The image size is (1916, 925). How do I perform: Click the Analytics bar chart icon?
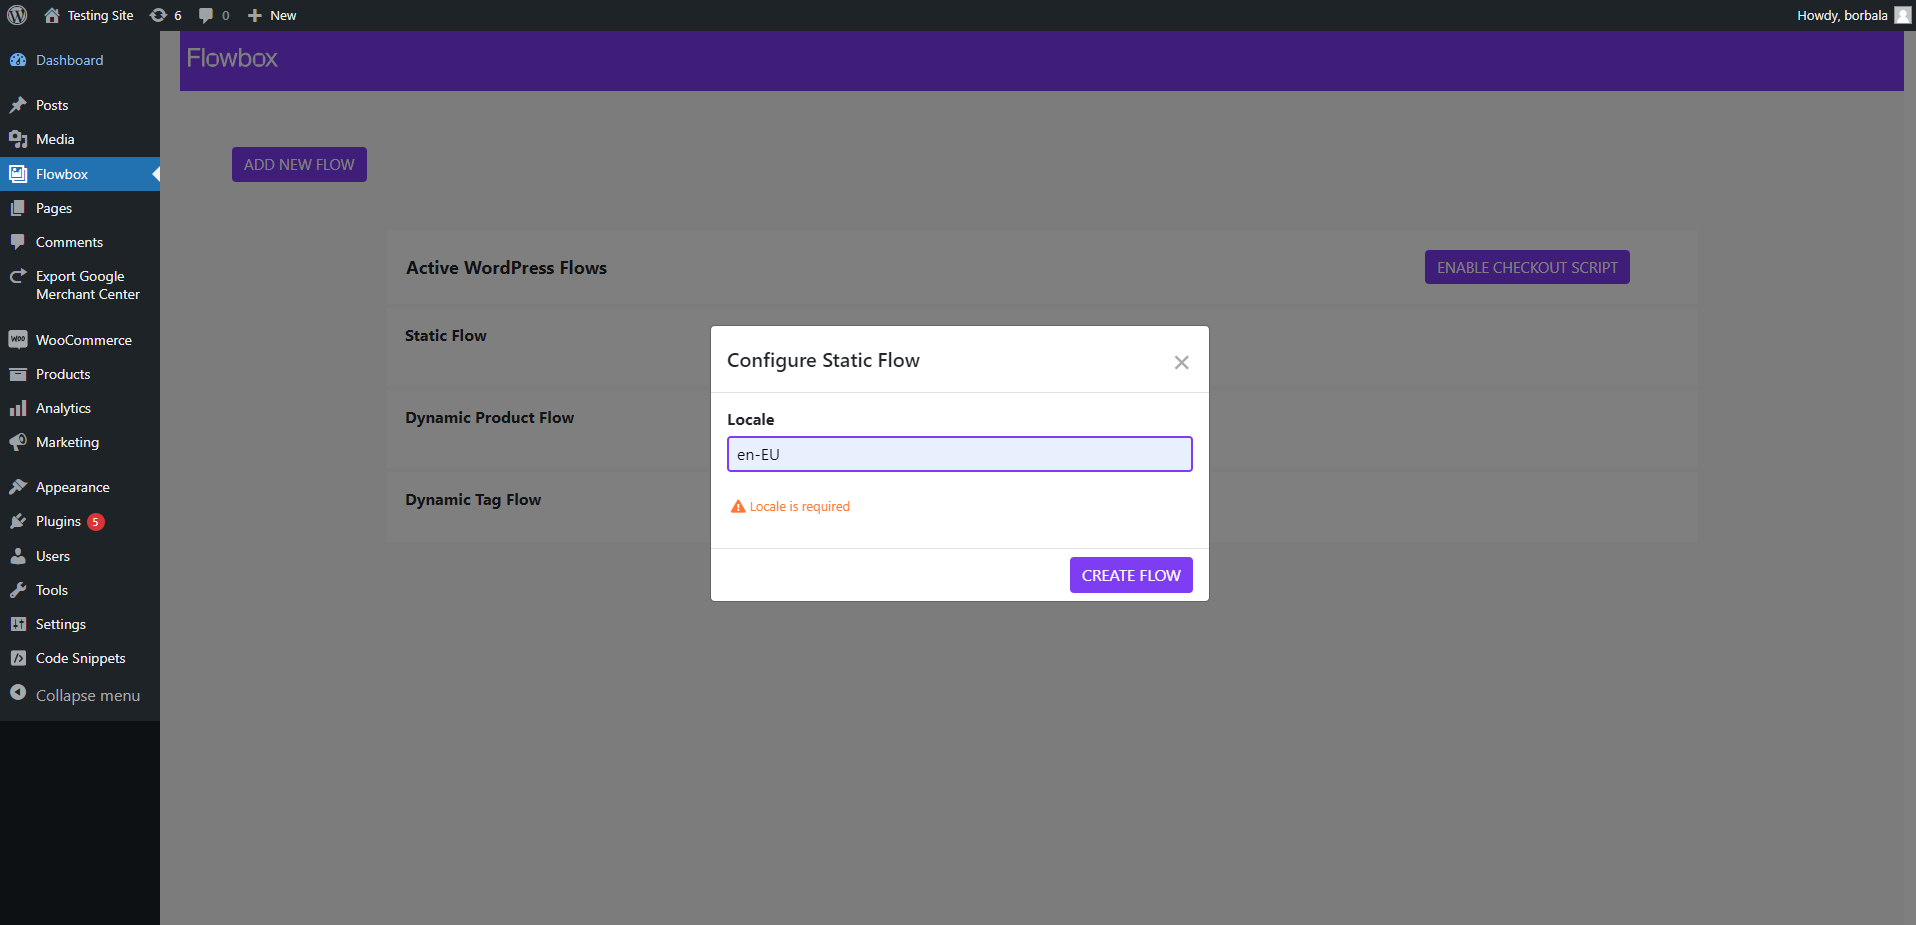point(18,408)
